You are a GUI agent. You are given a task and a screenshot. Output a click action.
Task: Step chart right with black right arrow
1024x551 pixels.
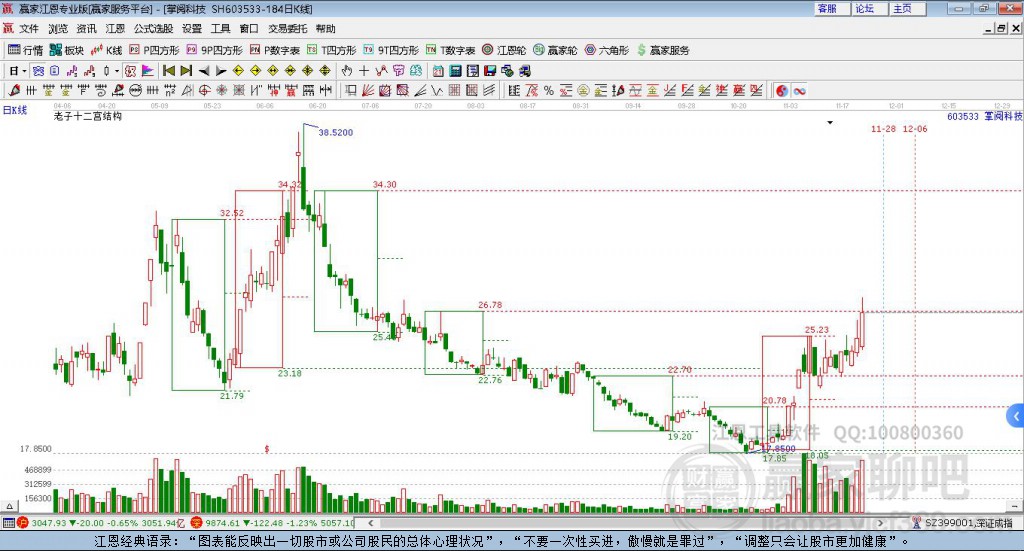coord(221,71)
